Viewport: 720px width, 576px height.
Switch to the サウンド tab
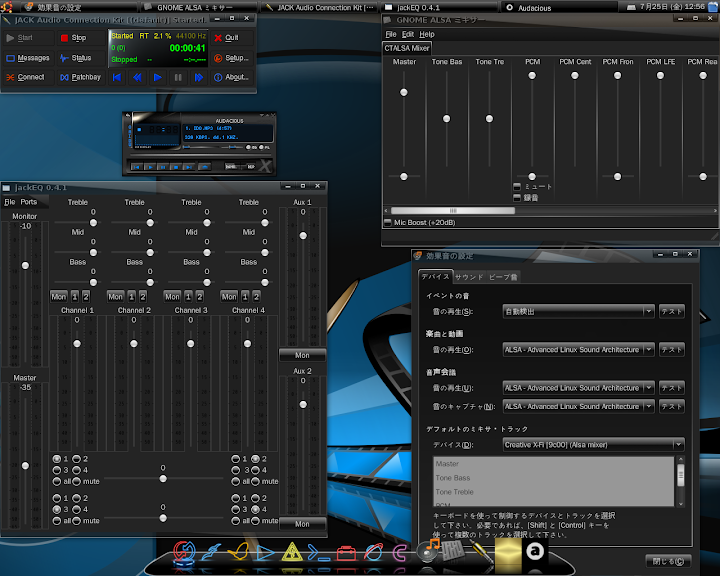point(469,277)
